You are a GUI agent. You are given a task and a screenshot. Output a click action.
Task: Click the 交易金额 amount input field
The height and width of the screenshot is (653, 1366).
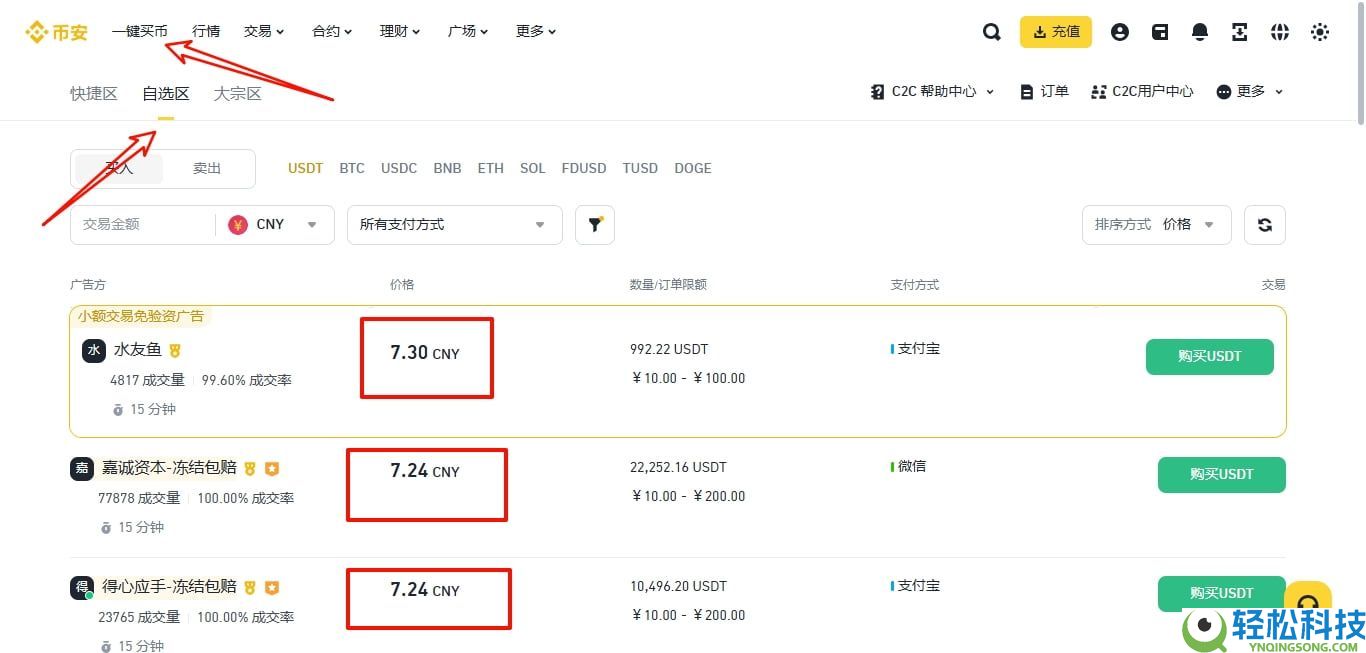pos(140,224)
